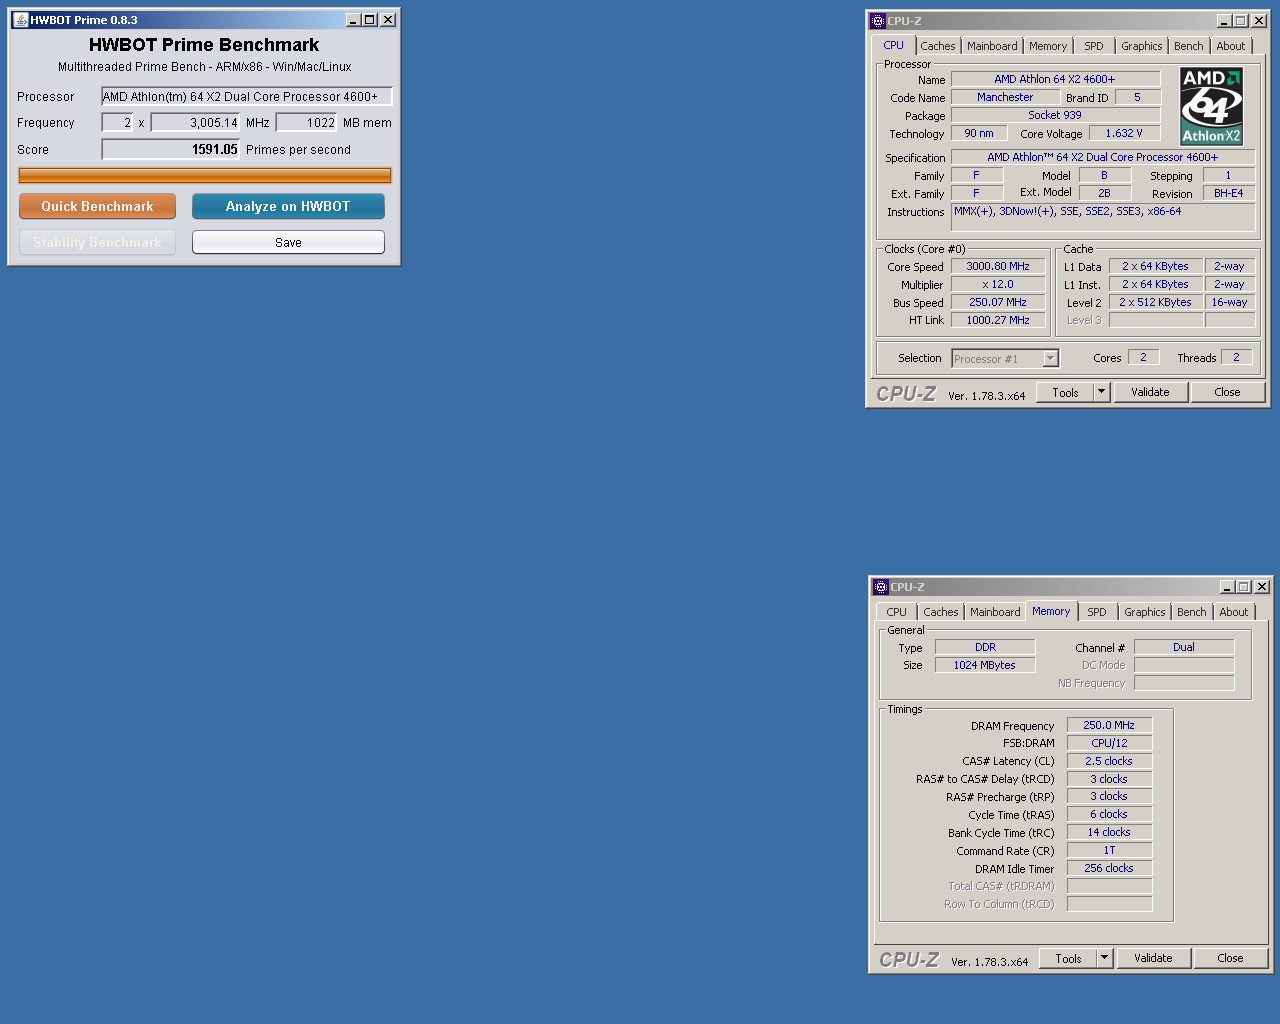Click the AMD Athlon X2 logo image

tap(1211, 107)
